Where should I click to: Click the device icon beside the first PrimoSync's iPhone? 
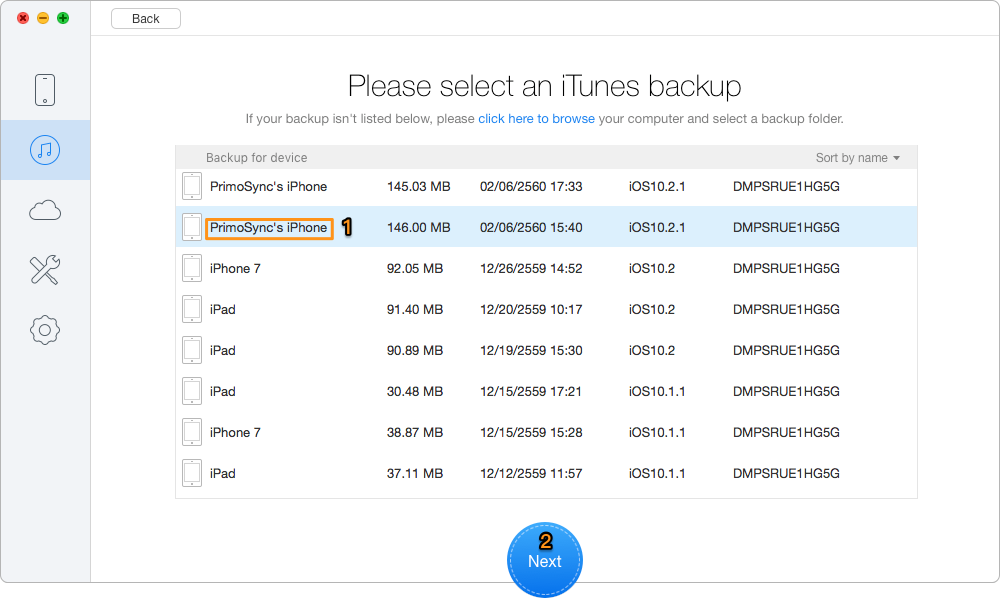(191, 186)
